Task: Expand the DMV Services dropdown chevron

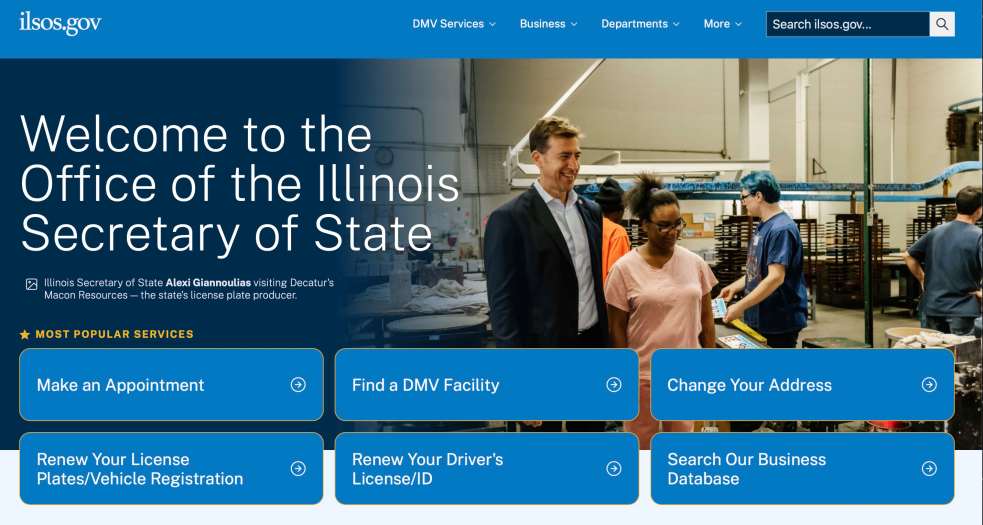Action: tap(492, 24)
